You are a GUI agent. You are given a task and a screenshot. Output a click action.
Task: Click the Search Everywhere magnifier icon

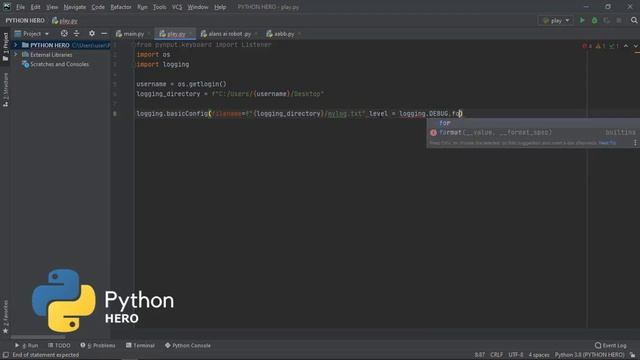coord(634,20)
